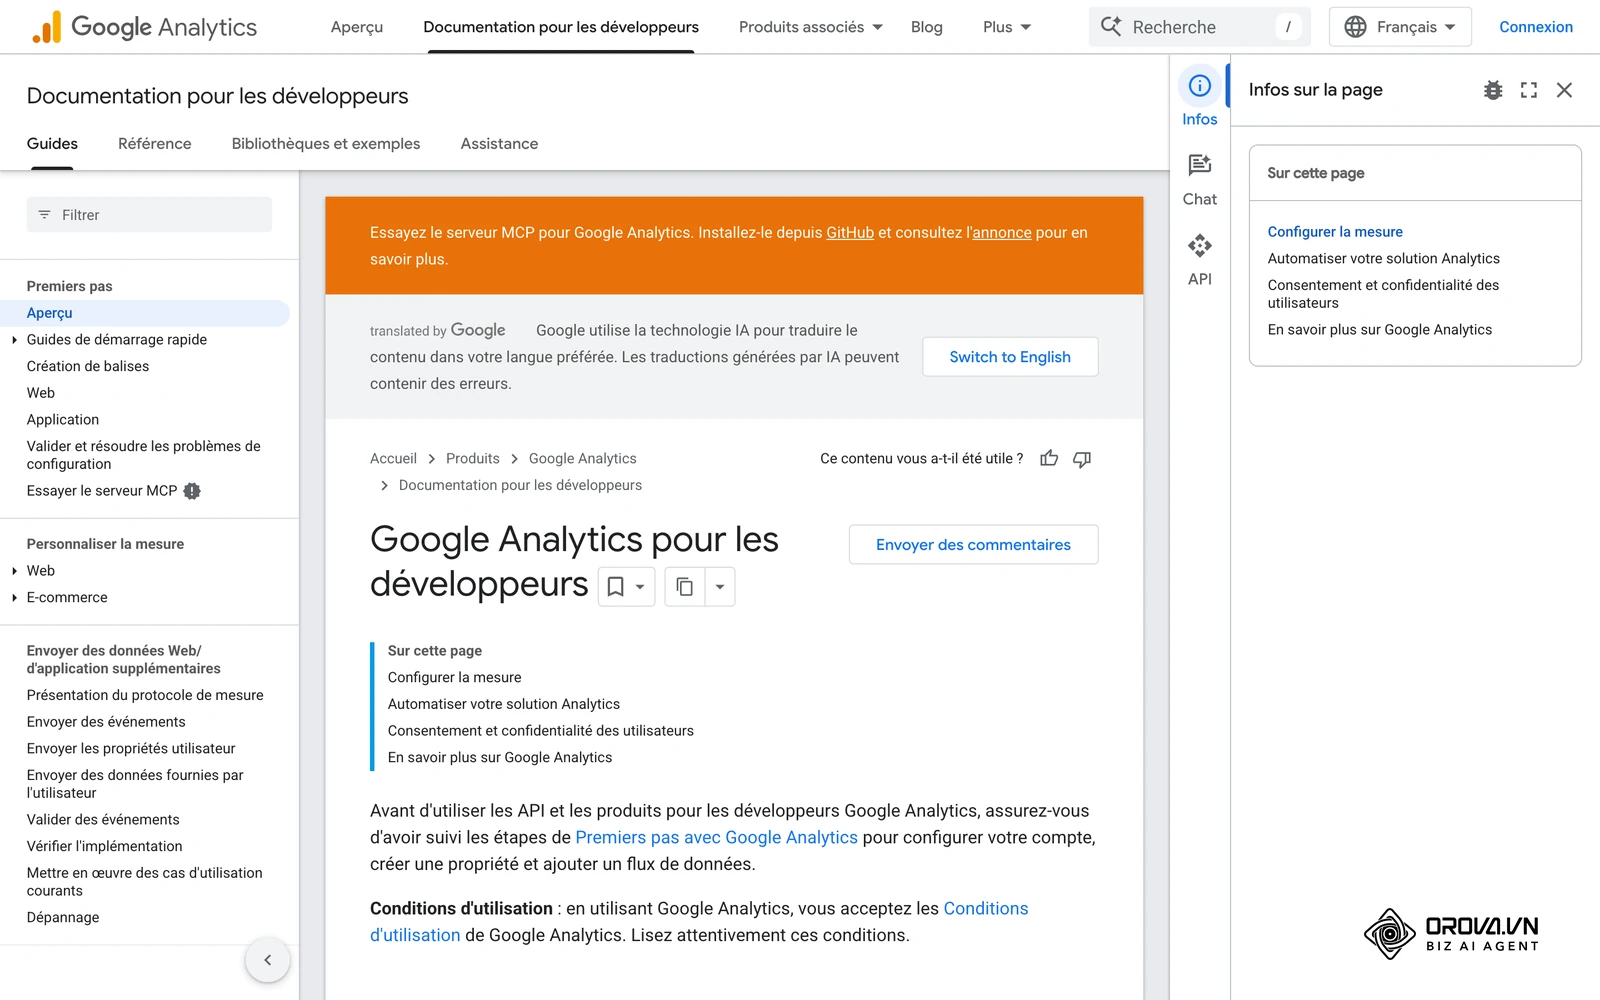Click the thumbs up helpful icon
The image size is (1600, 1000).
click(x=1049, y=458)
